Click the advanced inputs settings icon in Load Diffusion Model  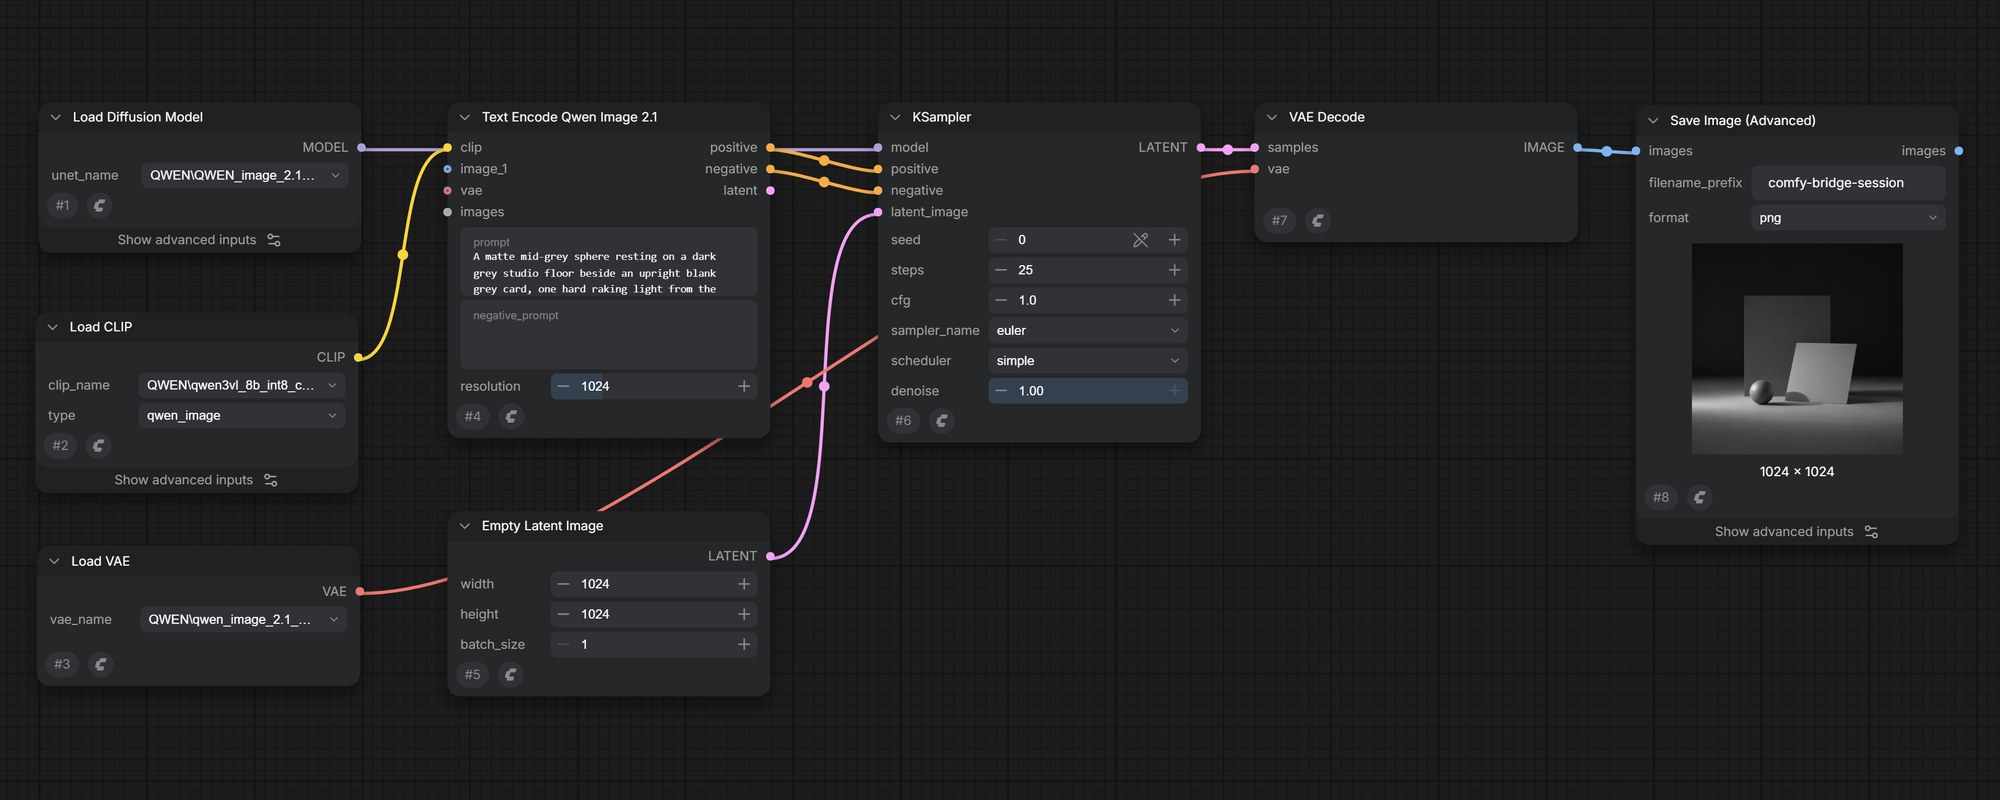(274, 240)
